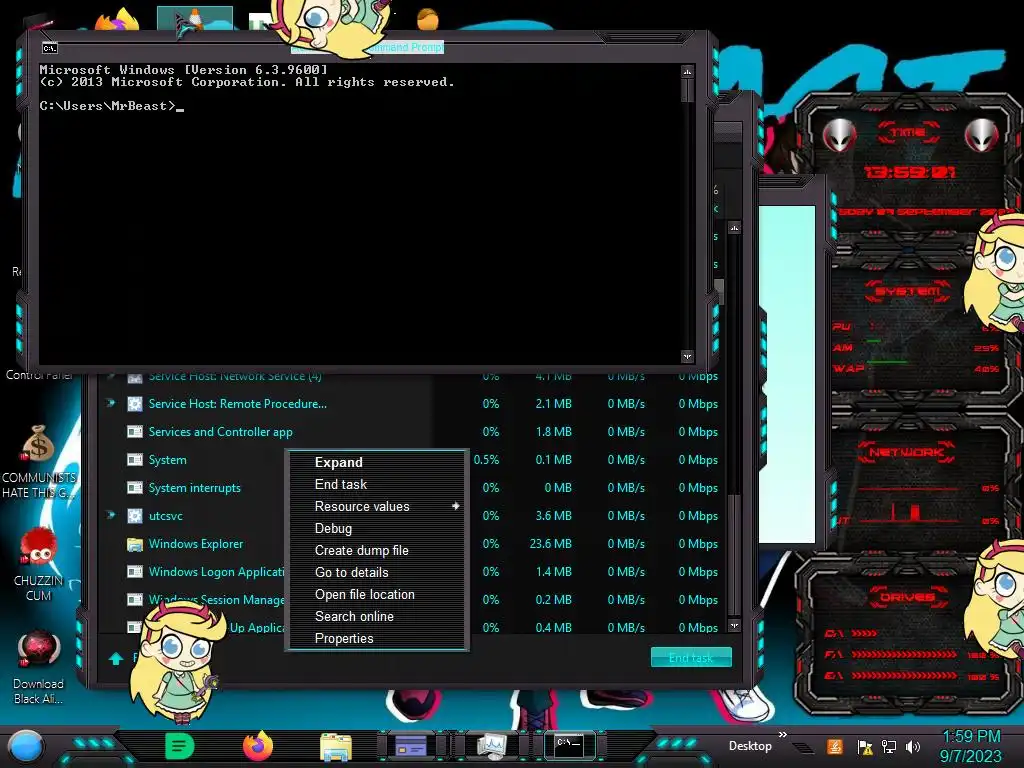Click Task Manager scrollbar up arrow

tap(734, 229)
